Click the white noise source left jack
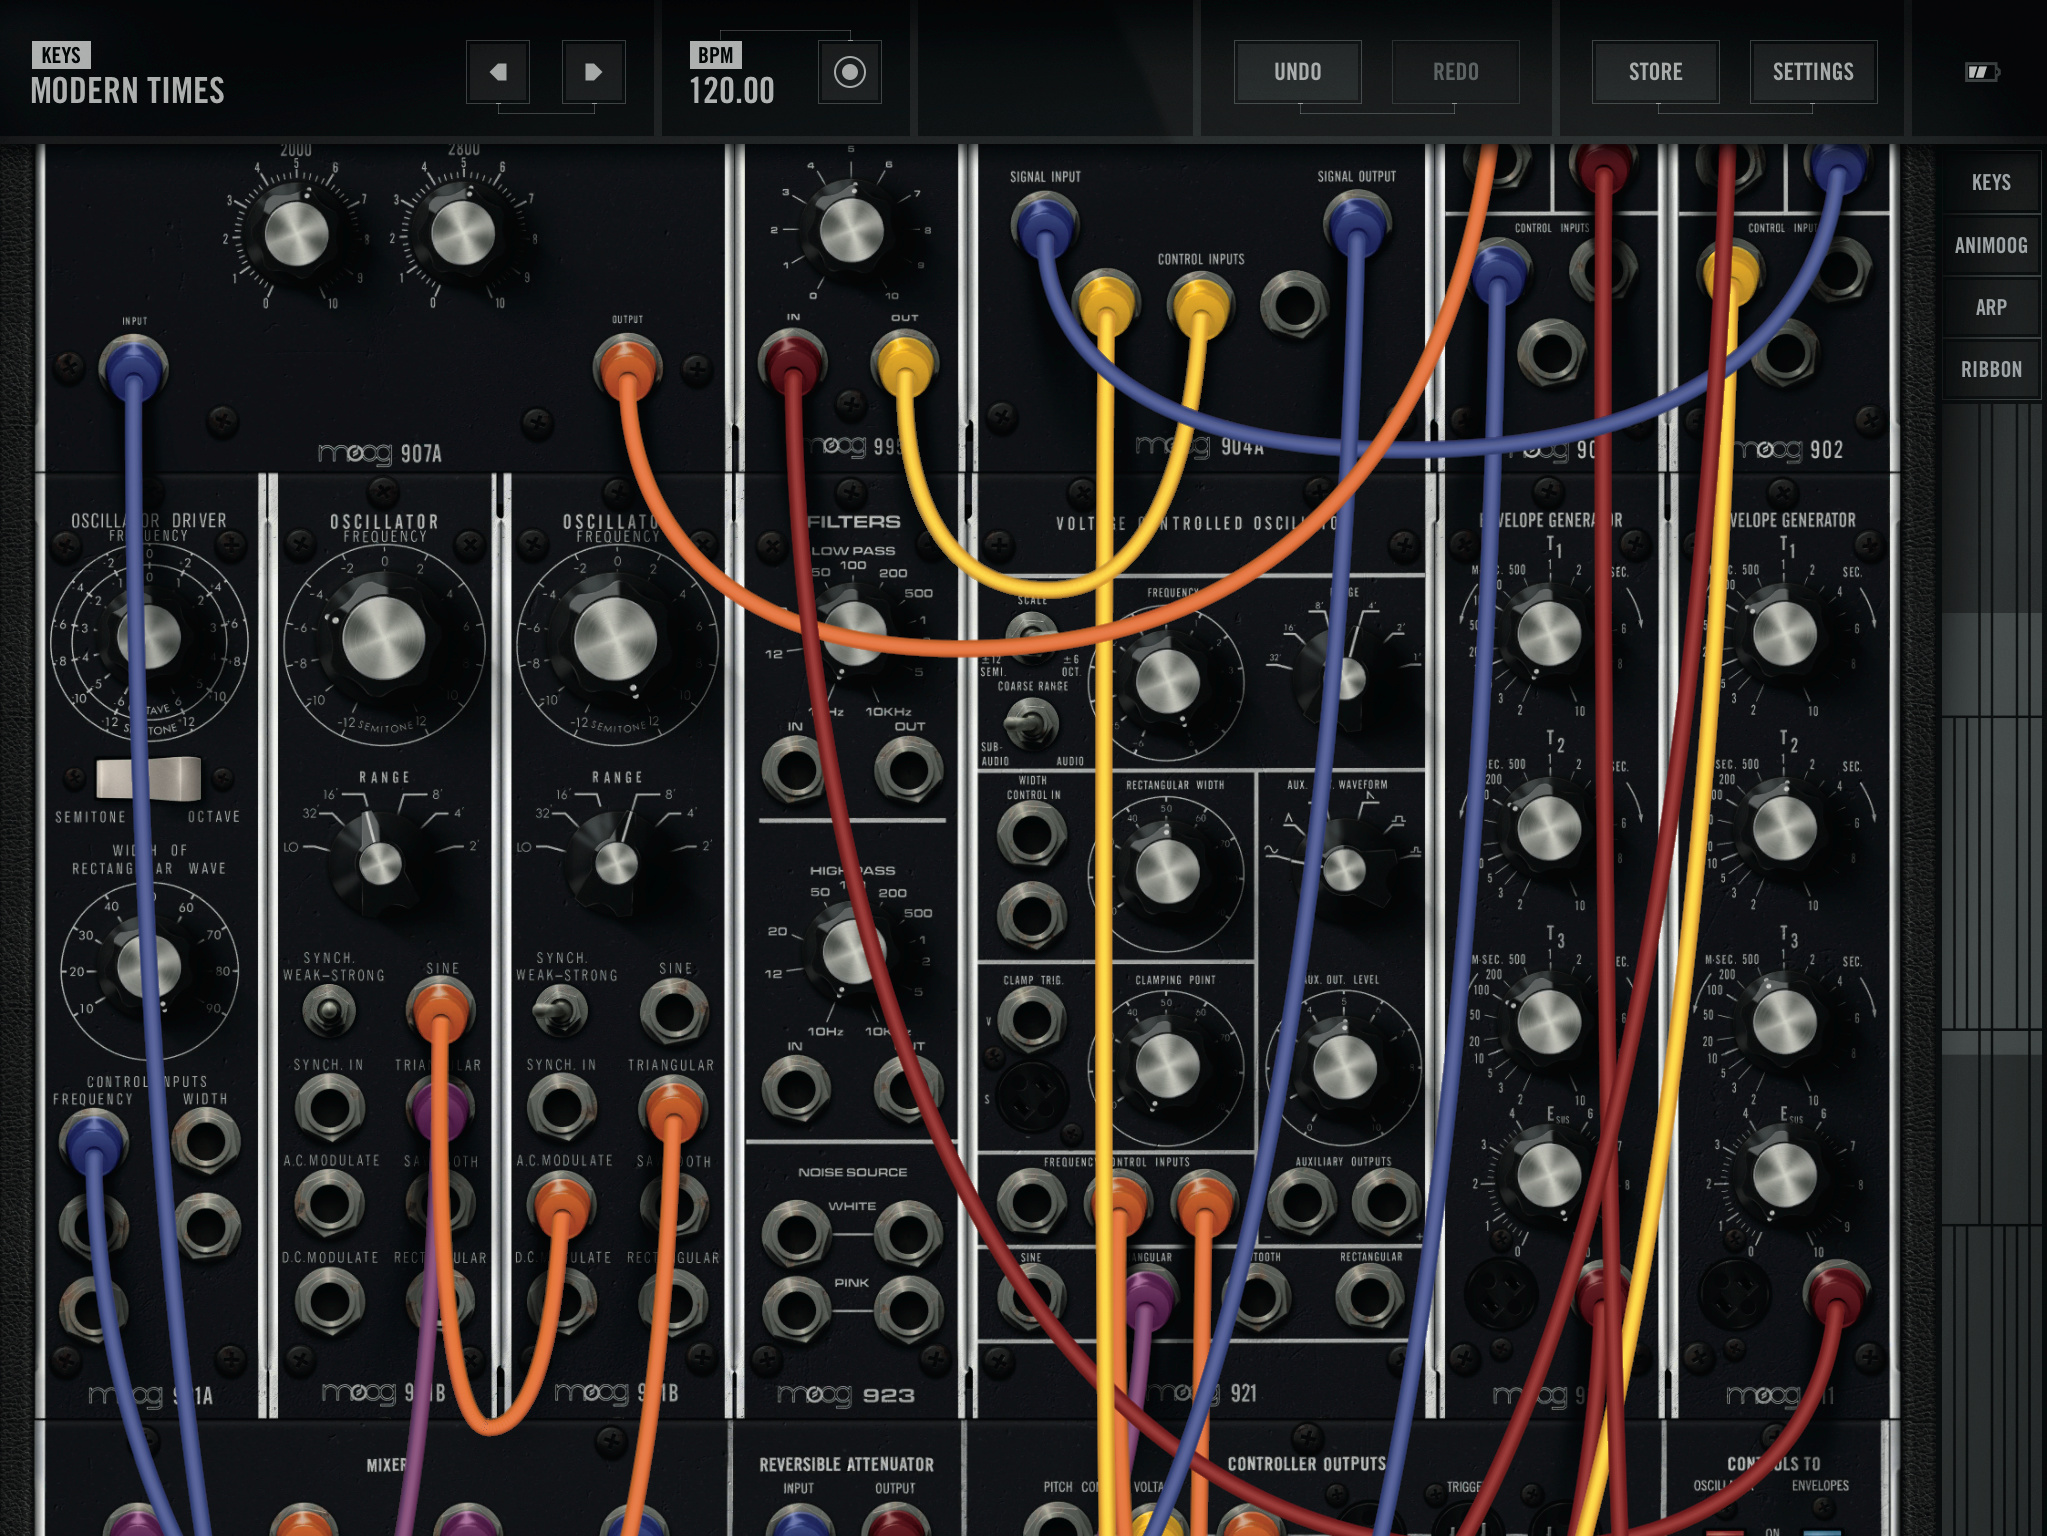 click(x=796, y=1233)
